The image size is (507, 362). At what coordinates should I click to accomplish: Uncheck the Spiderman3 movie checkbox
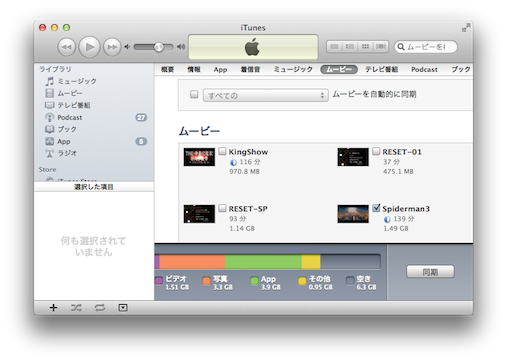(x=376, y=208)
